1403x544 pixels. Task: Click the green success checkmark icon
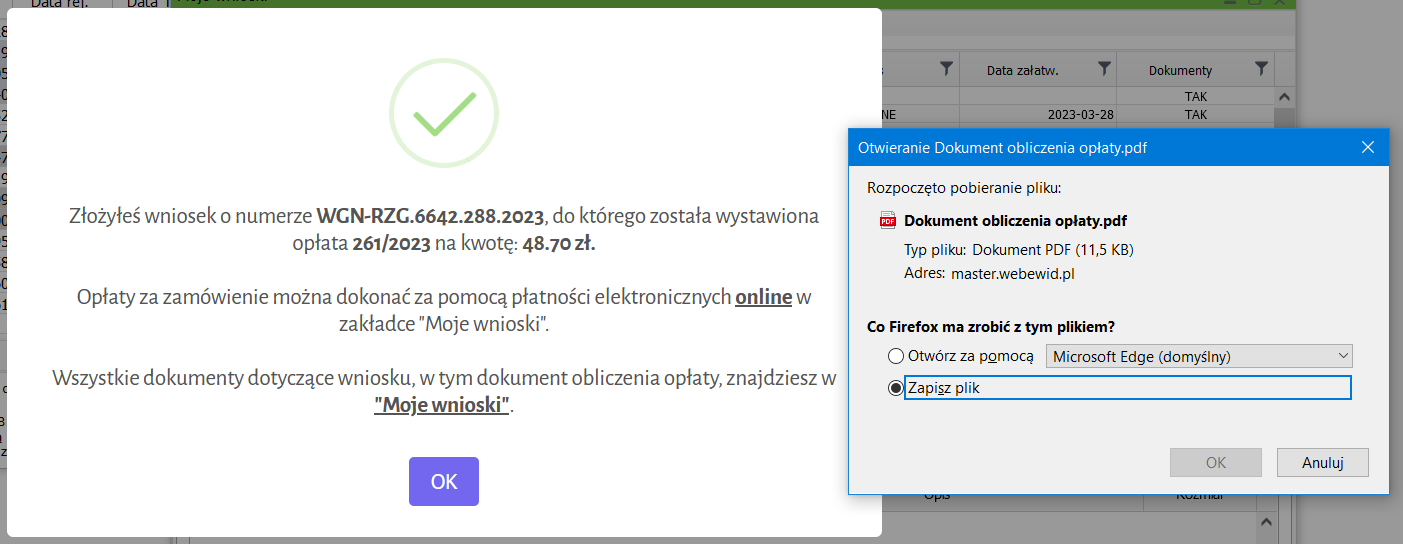[443, 113]
